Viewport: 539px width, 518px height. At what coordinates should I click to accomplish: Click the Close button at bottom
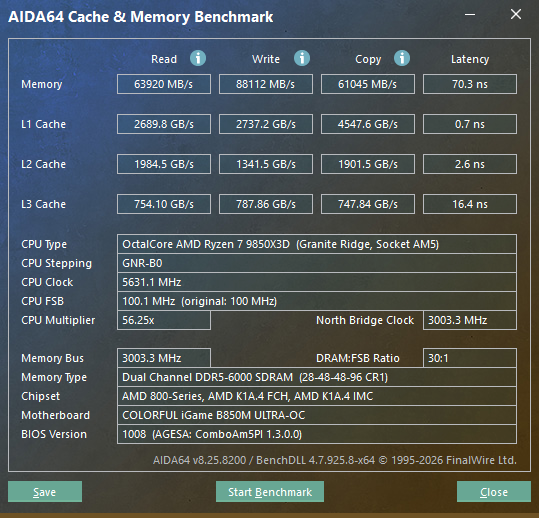(x=494, y=492)
